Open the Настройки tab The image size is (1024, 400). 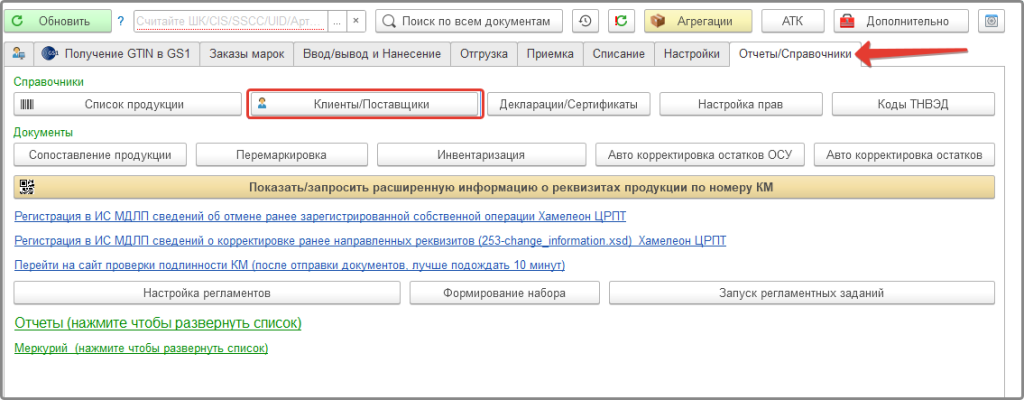click(x=692, y=54)
